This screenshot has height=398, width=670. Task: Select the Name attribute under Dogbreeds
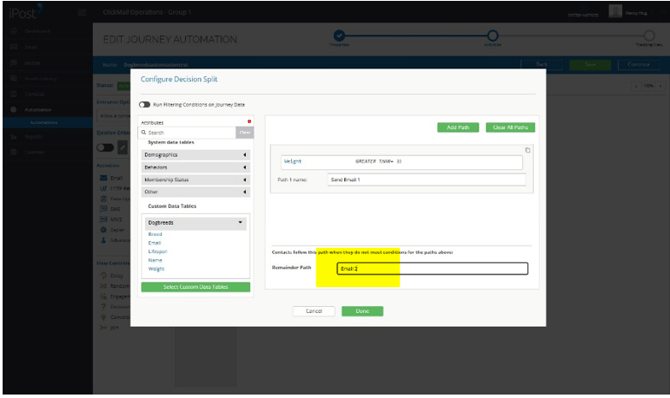[x=155, y=260]
